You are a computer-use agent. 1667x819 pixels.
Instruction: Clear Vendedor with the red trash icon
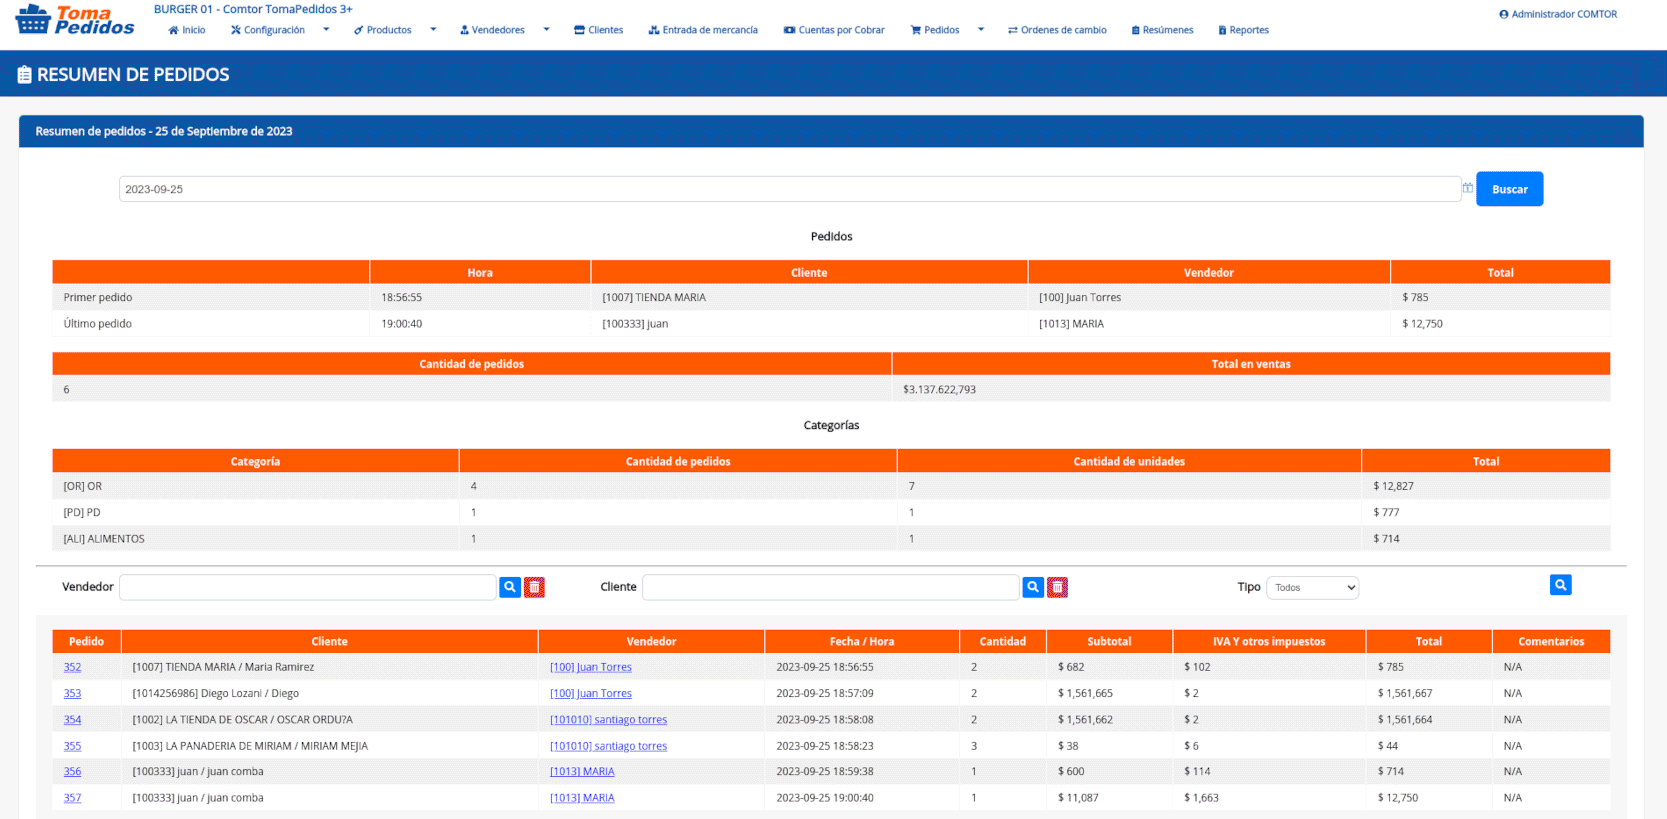(x=535, y=587)
